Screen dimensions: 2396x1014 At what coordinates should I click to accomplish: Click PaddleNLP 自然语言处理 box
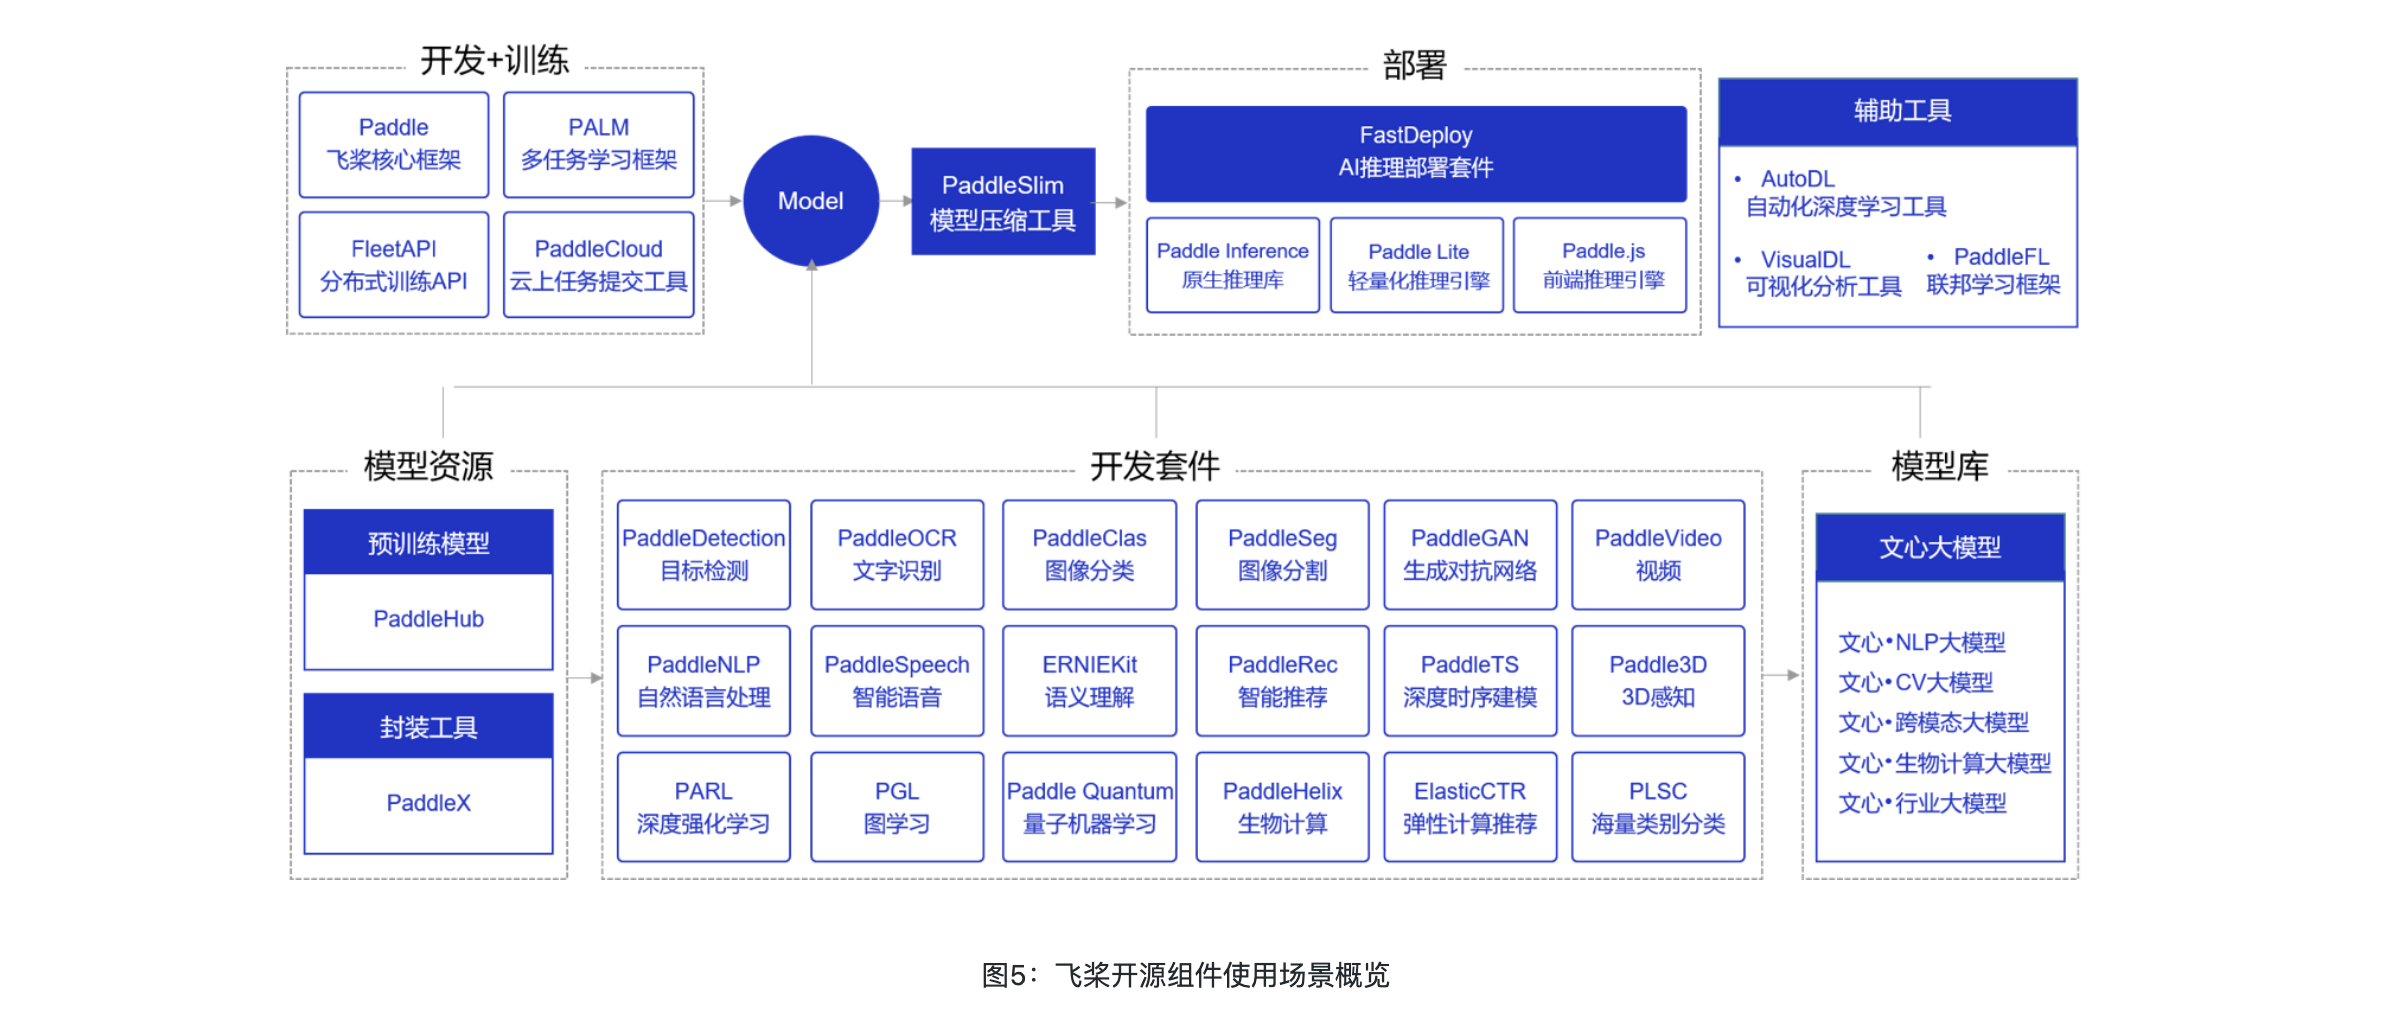[x=704, y=681]
